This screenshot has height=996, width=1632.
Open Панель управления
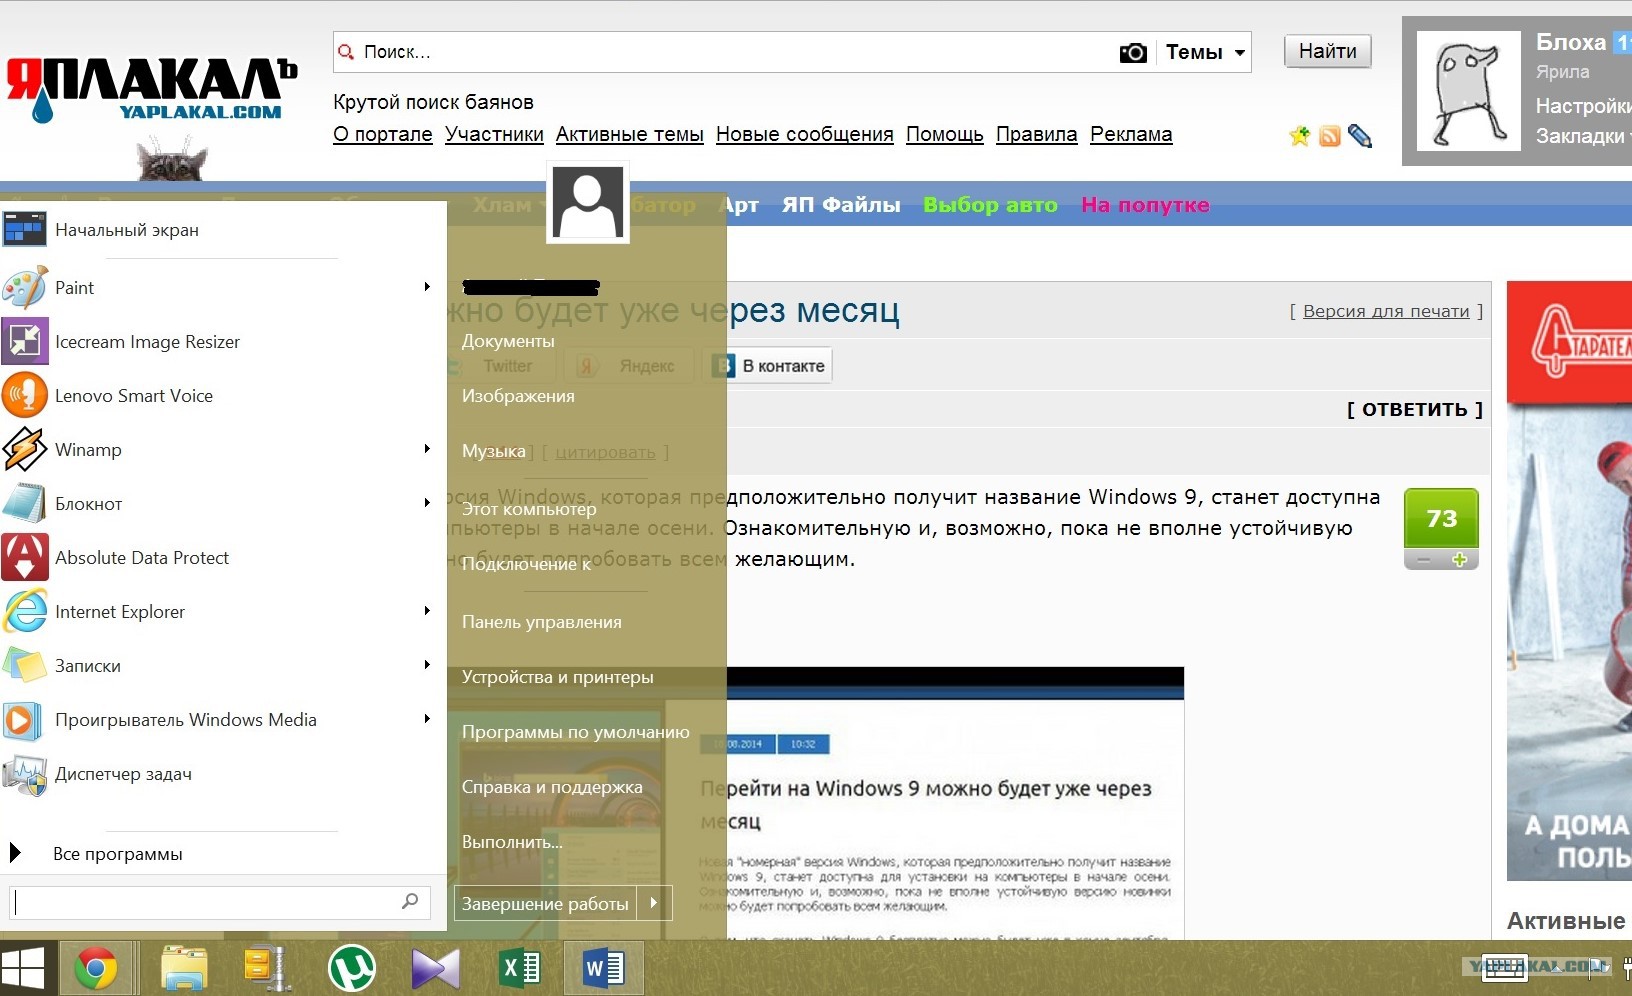(542, 622)
